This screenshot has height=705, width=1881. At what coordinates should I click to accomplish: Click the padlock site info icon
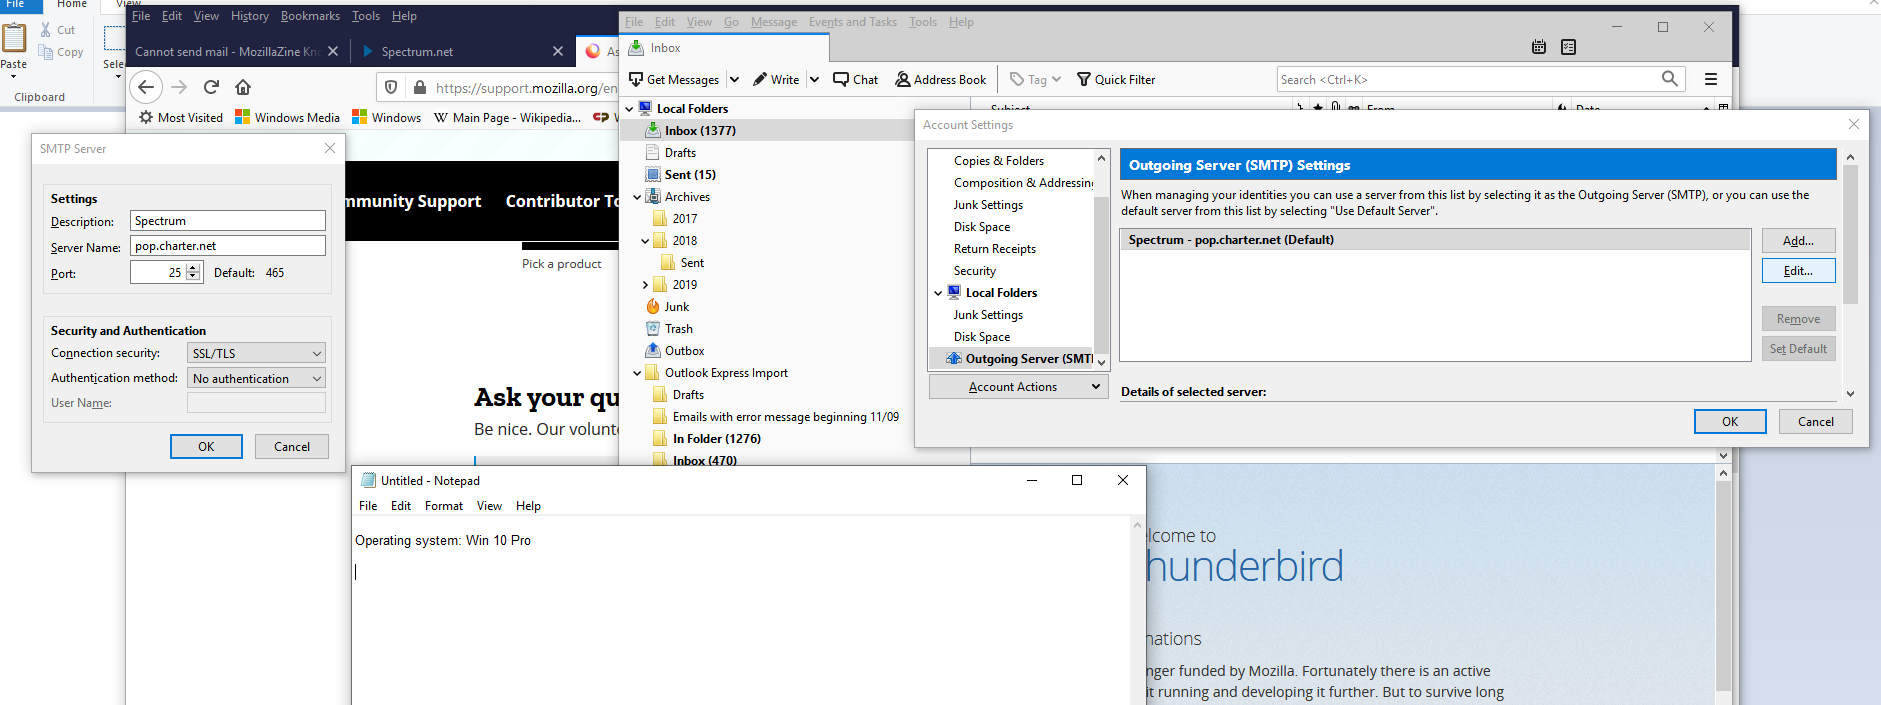(x=420, y=87)
